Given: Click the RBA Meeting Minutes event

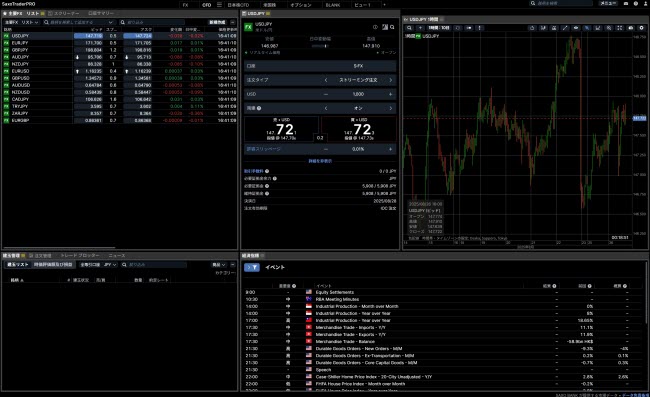Looking at the screenshot, I should coord(337,299).
